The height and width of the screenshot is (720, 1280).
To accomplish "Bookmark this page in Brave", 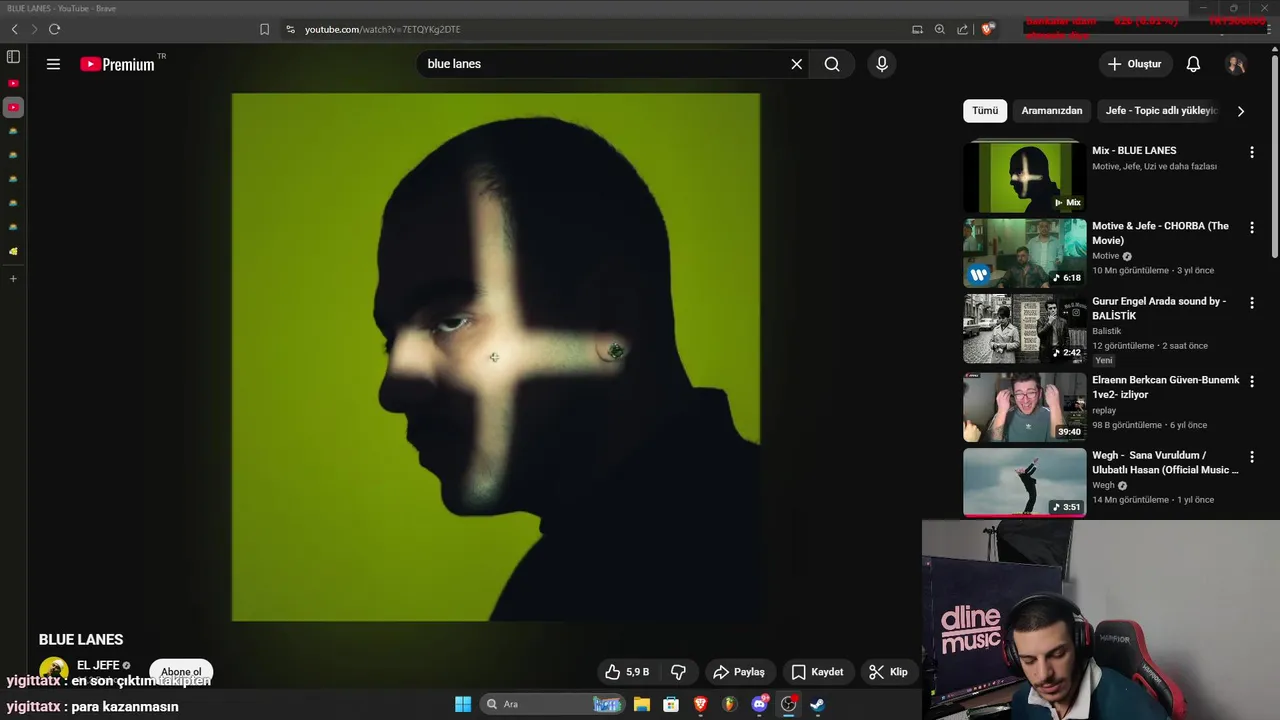I will (x=264, y=29).
